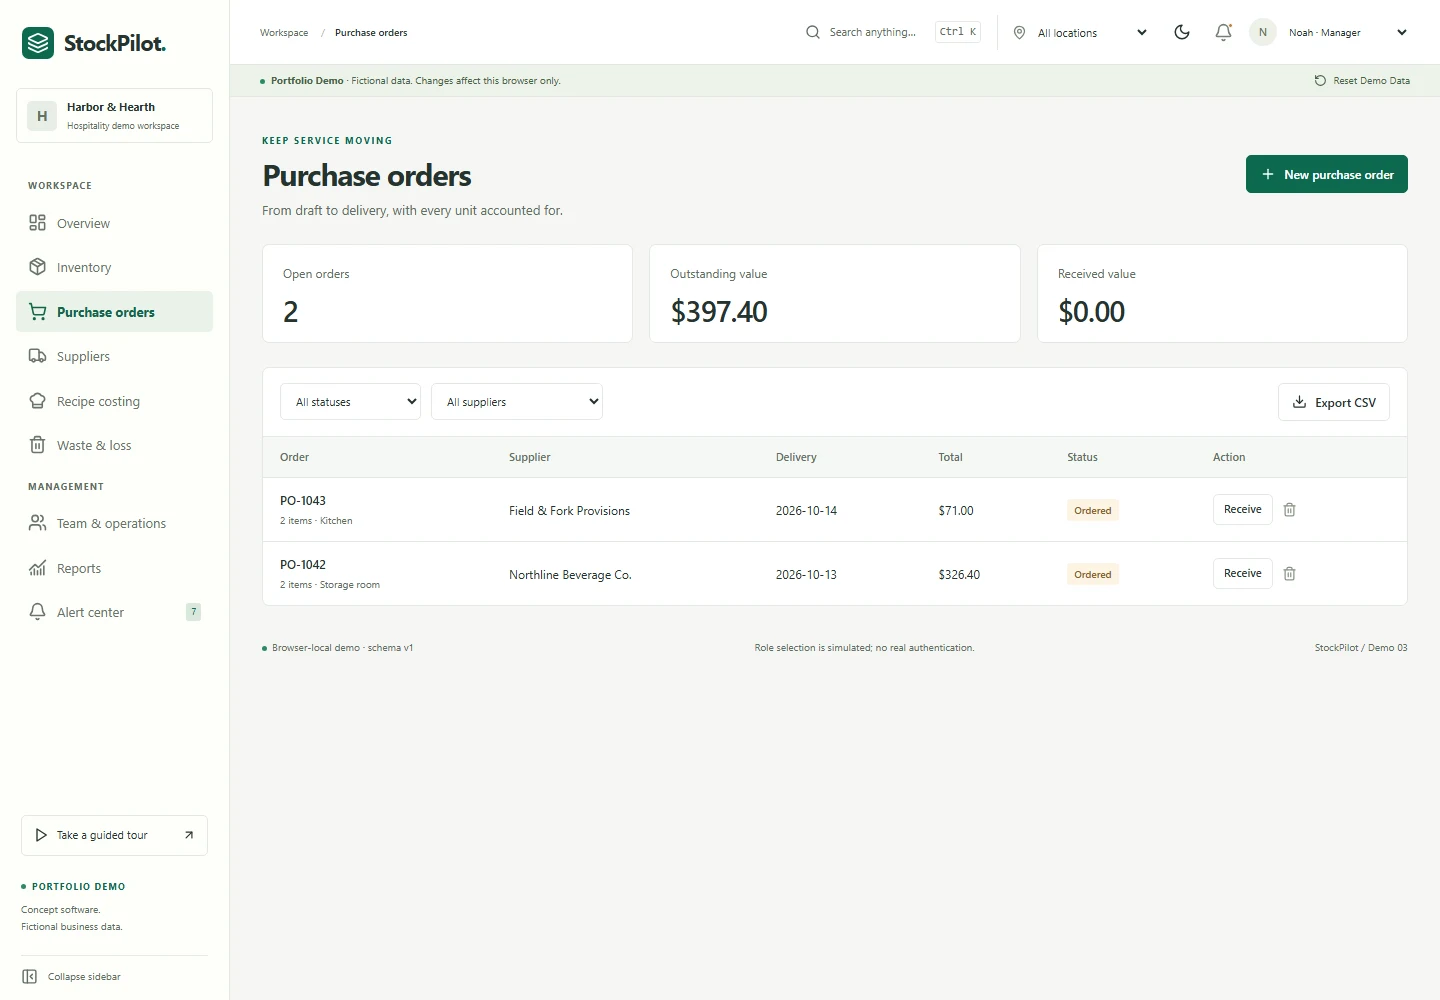Open order PO-1042
1440x1000 pixels.
click(x=303, y=565)
